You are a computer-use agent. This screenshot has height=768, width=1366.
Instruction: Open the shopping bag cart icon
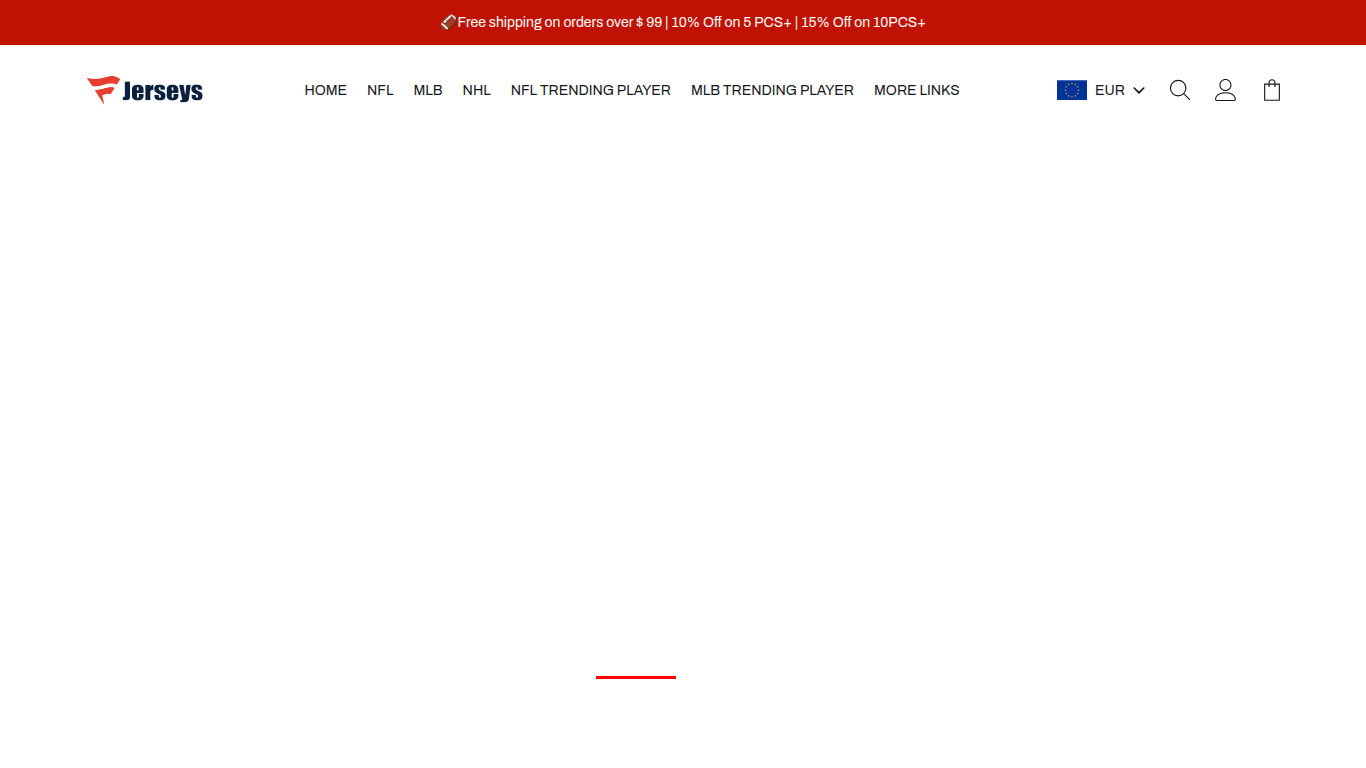click(x=1272, y=90)
